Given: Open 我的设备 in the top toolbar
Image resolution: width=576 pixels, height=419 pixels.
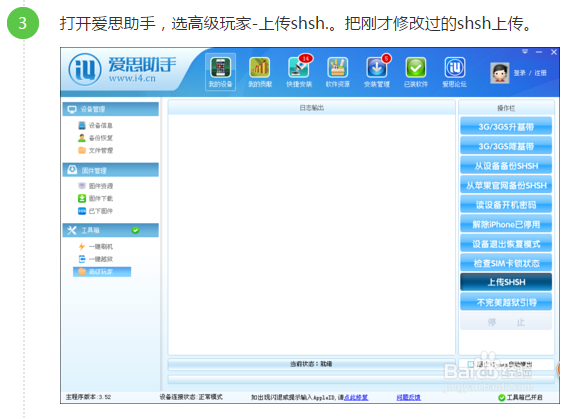Looking at the screenshot, I should pos(220,72).
